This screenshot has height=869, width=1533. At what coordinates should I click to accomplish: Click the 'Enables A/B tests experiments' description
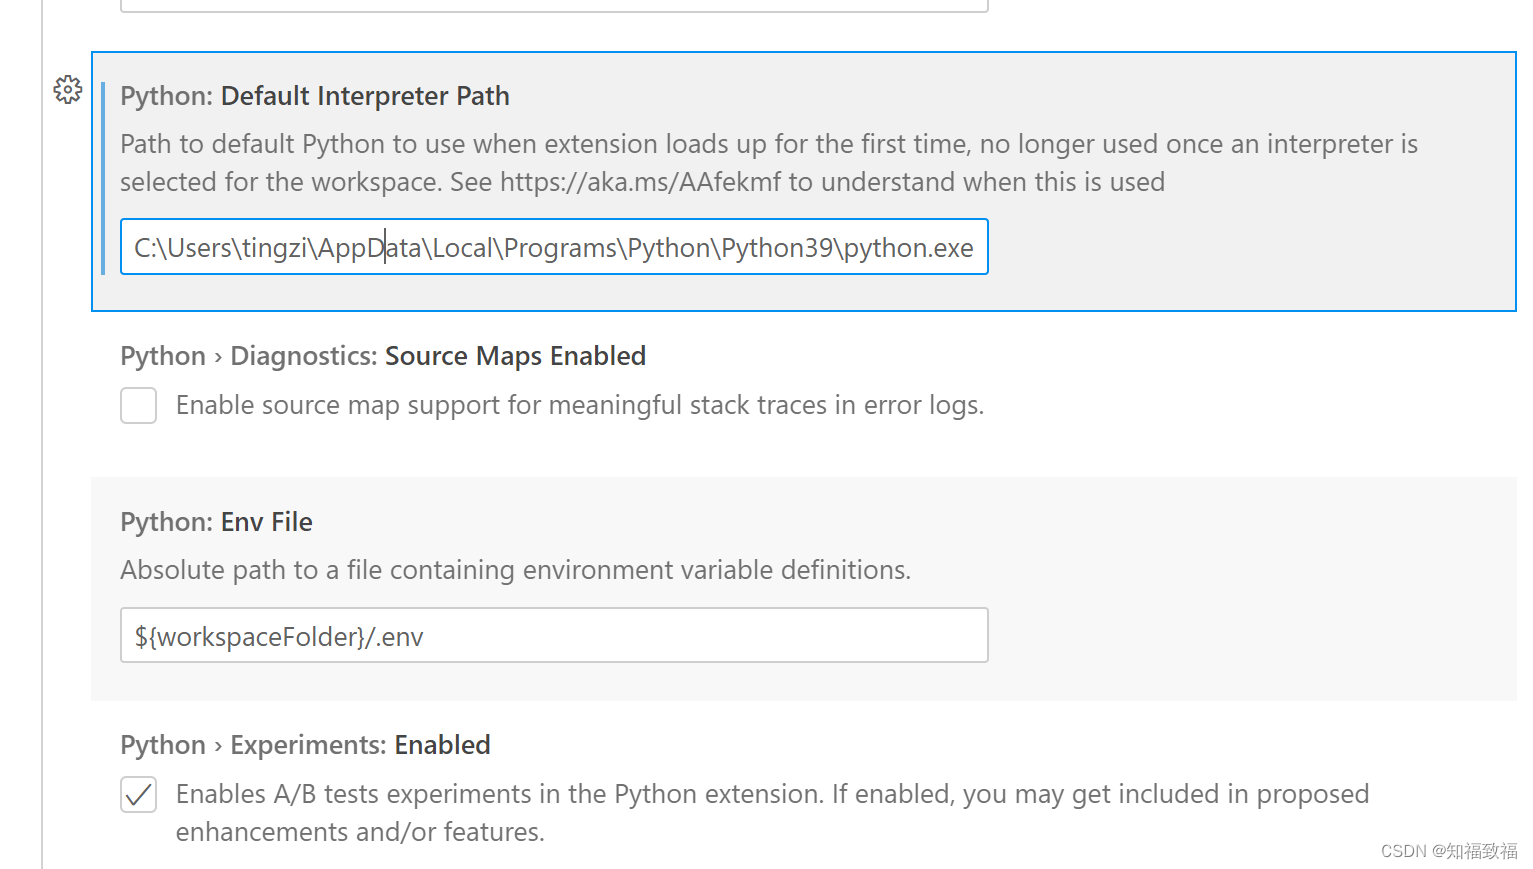click(772, 813)
